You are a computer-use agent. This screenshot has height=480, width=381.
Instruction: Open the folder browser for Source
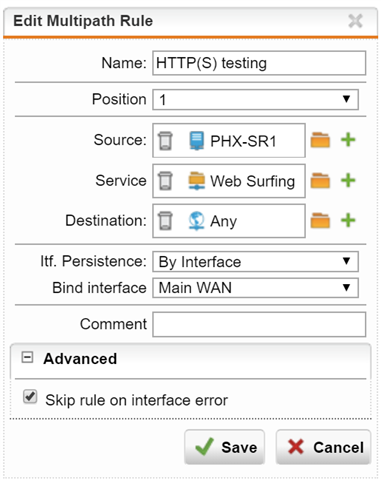tap(320, 140)
